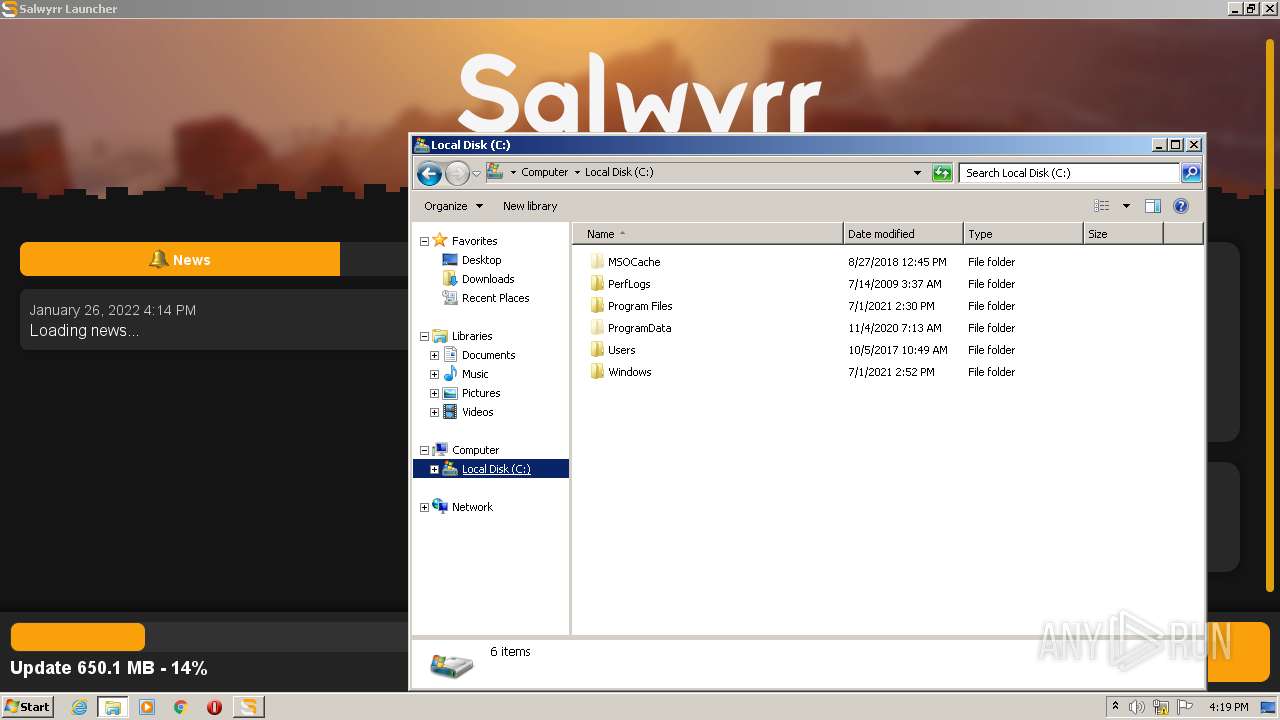Click the Action Center flag icon
1280x720 pixels.
(1184, 707)
